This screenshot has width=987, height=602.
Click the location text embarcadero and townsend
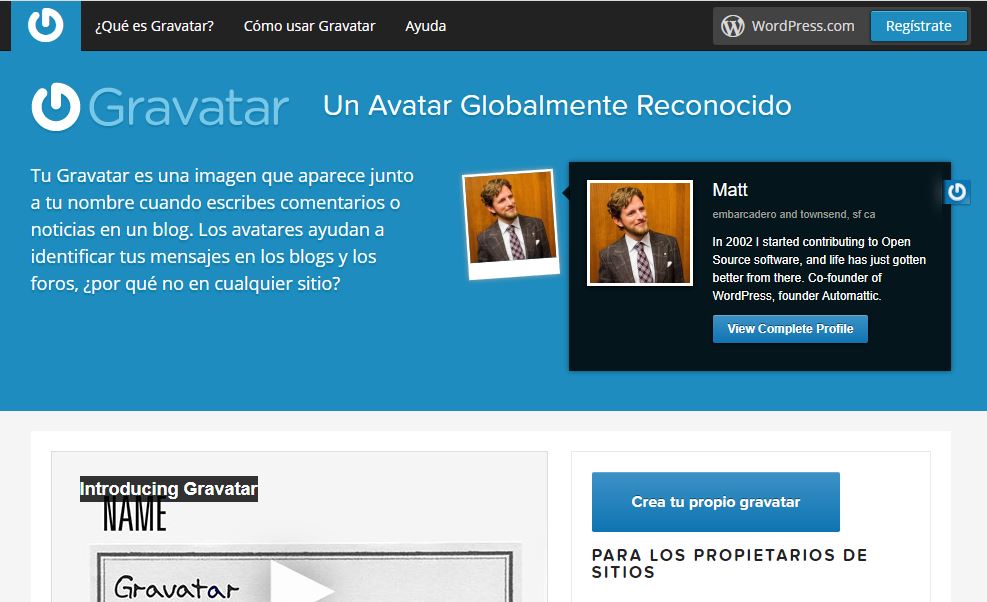point(794,214)
